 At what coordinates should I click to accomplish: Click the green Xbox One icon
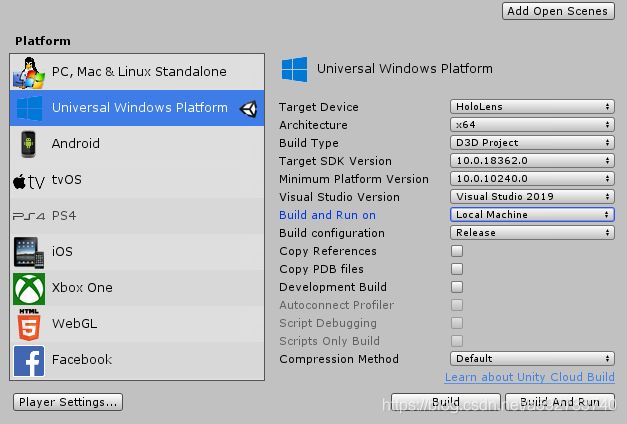pyautogui.click(x=29, y=288)
